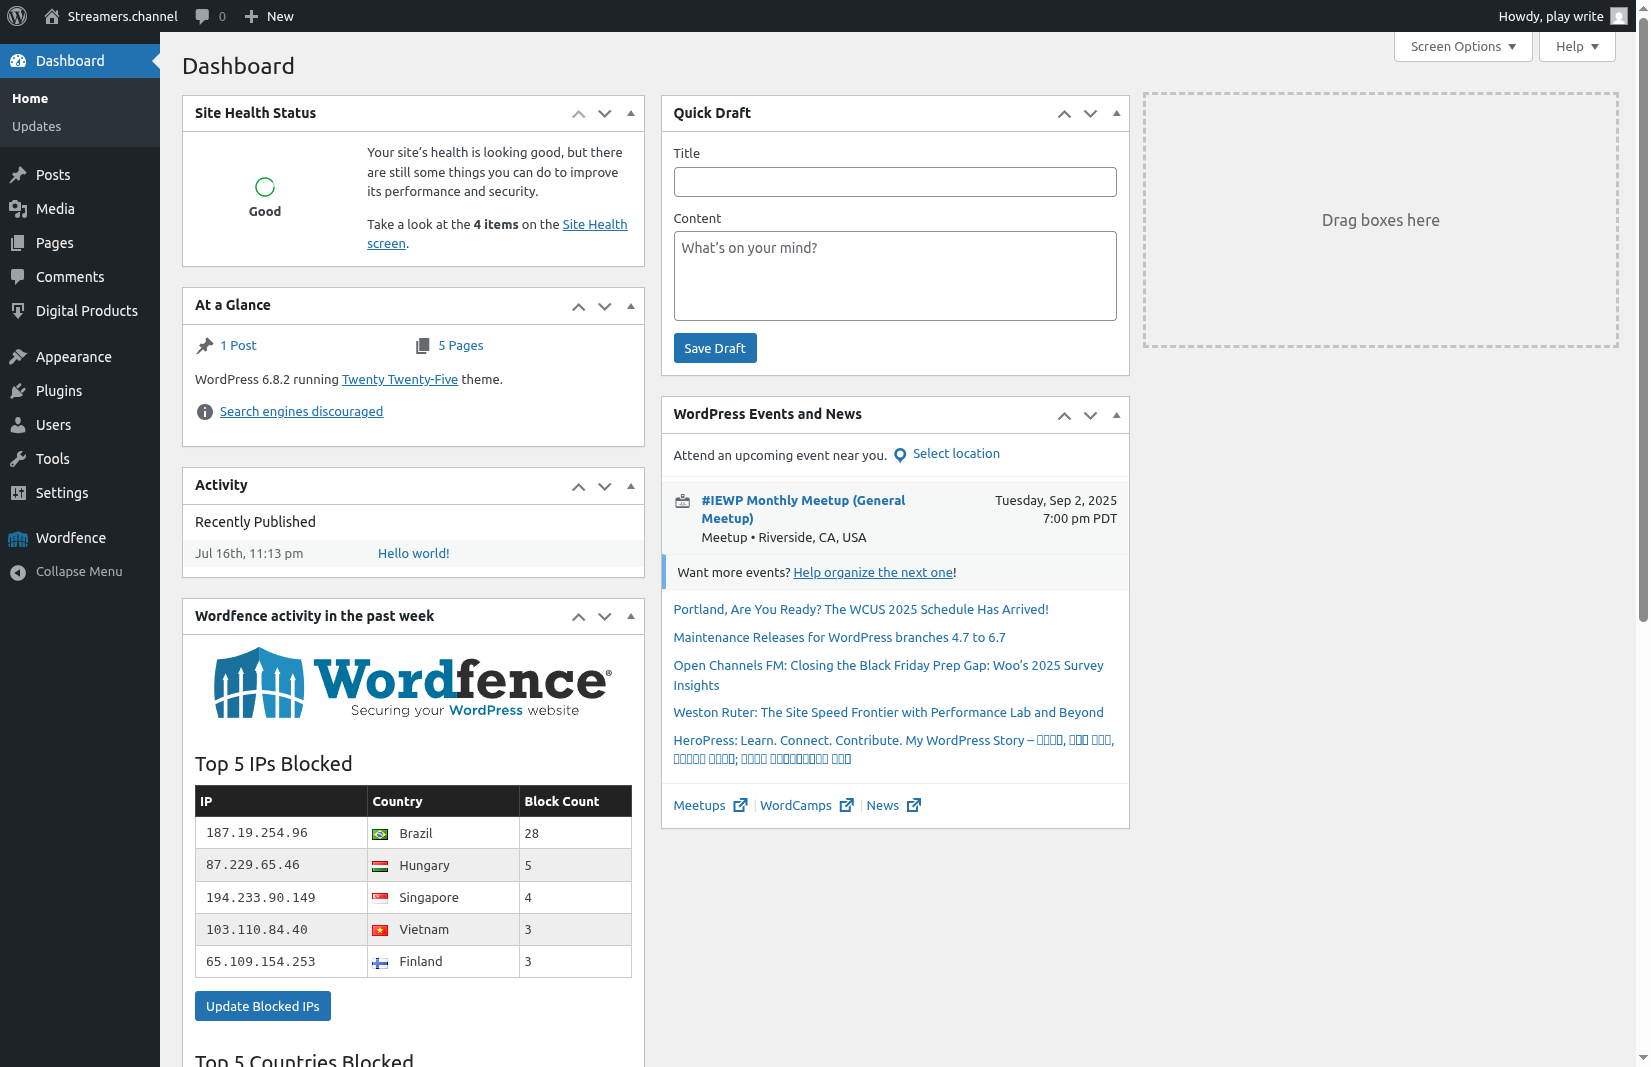Click the page vertical scrollbar
Viewport: 1651px width, 1067px height.
(x=1643, y=320)
